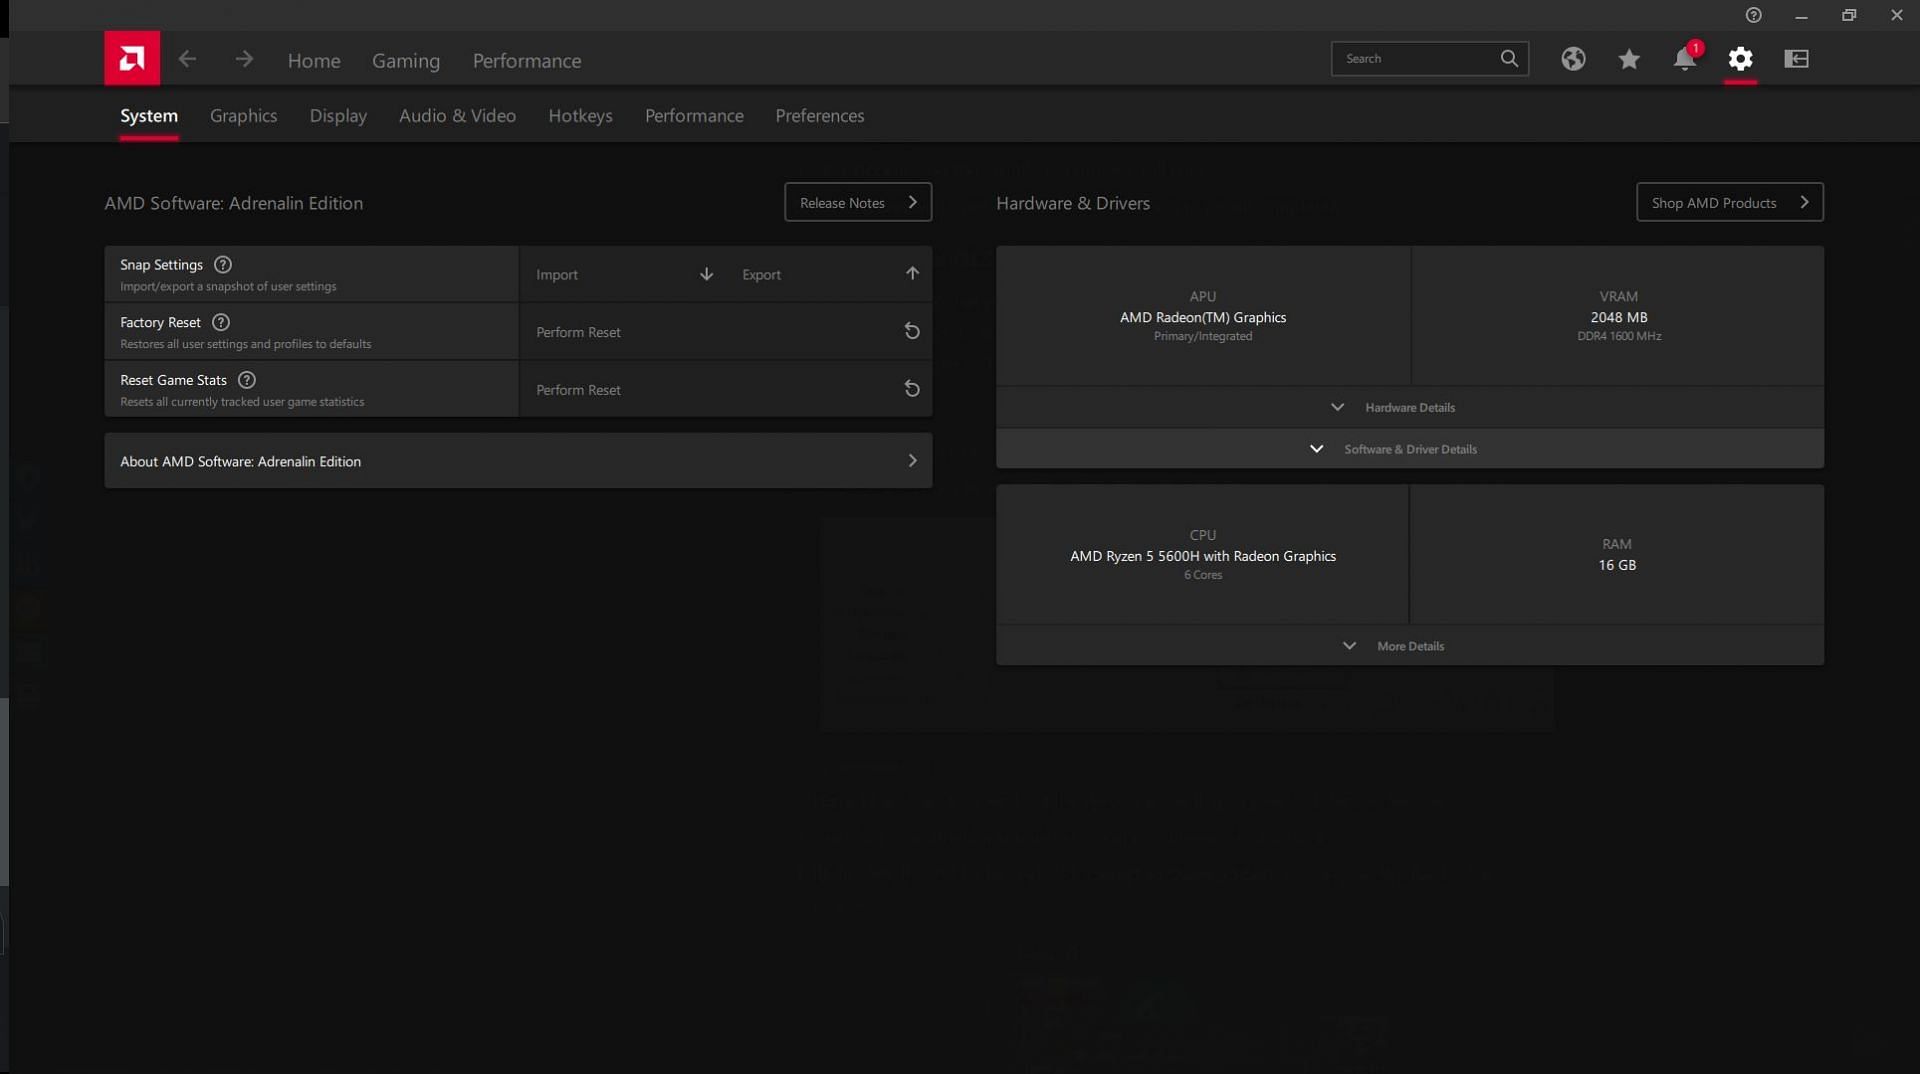Screen dimensions: 1920x1074
Task: Click the Factory Reset label
Action: 160,322
